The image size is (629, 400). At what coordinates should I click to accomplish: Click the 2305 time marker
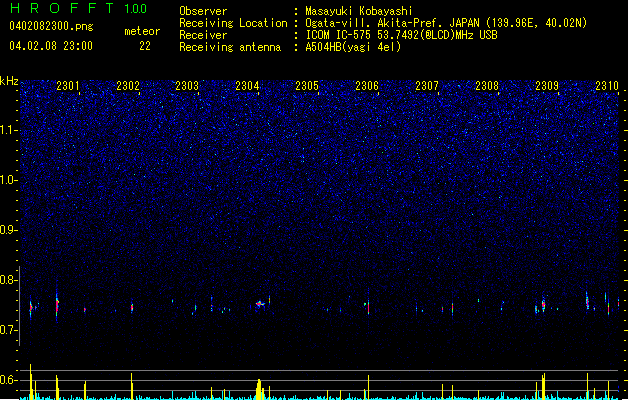coord(307,85)
